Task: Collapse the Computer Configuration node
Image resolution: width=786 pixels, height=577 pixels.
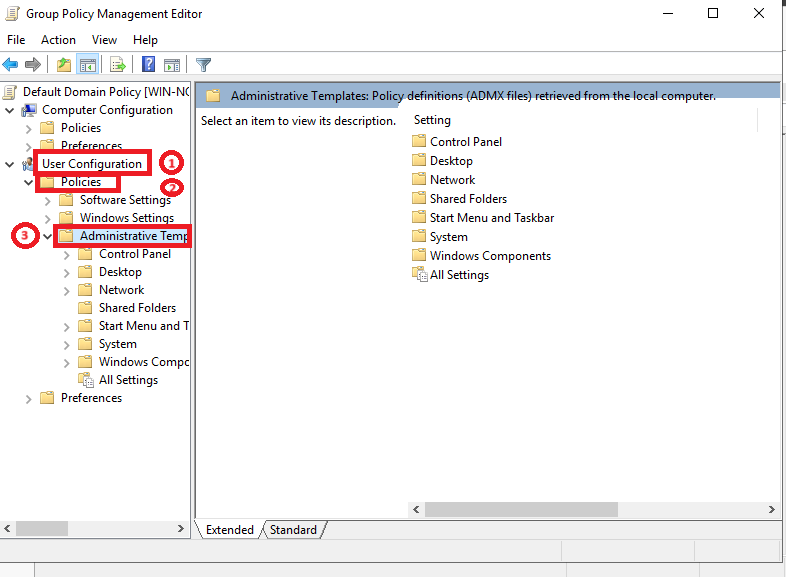Action: (x=10, y=110)
